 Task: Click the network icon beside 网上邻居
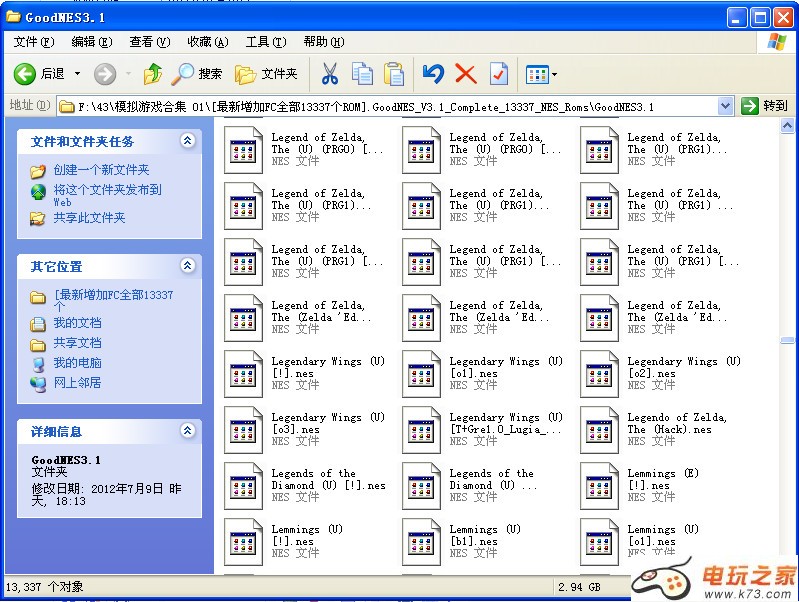click(38, 383)
